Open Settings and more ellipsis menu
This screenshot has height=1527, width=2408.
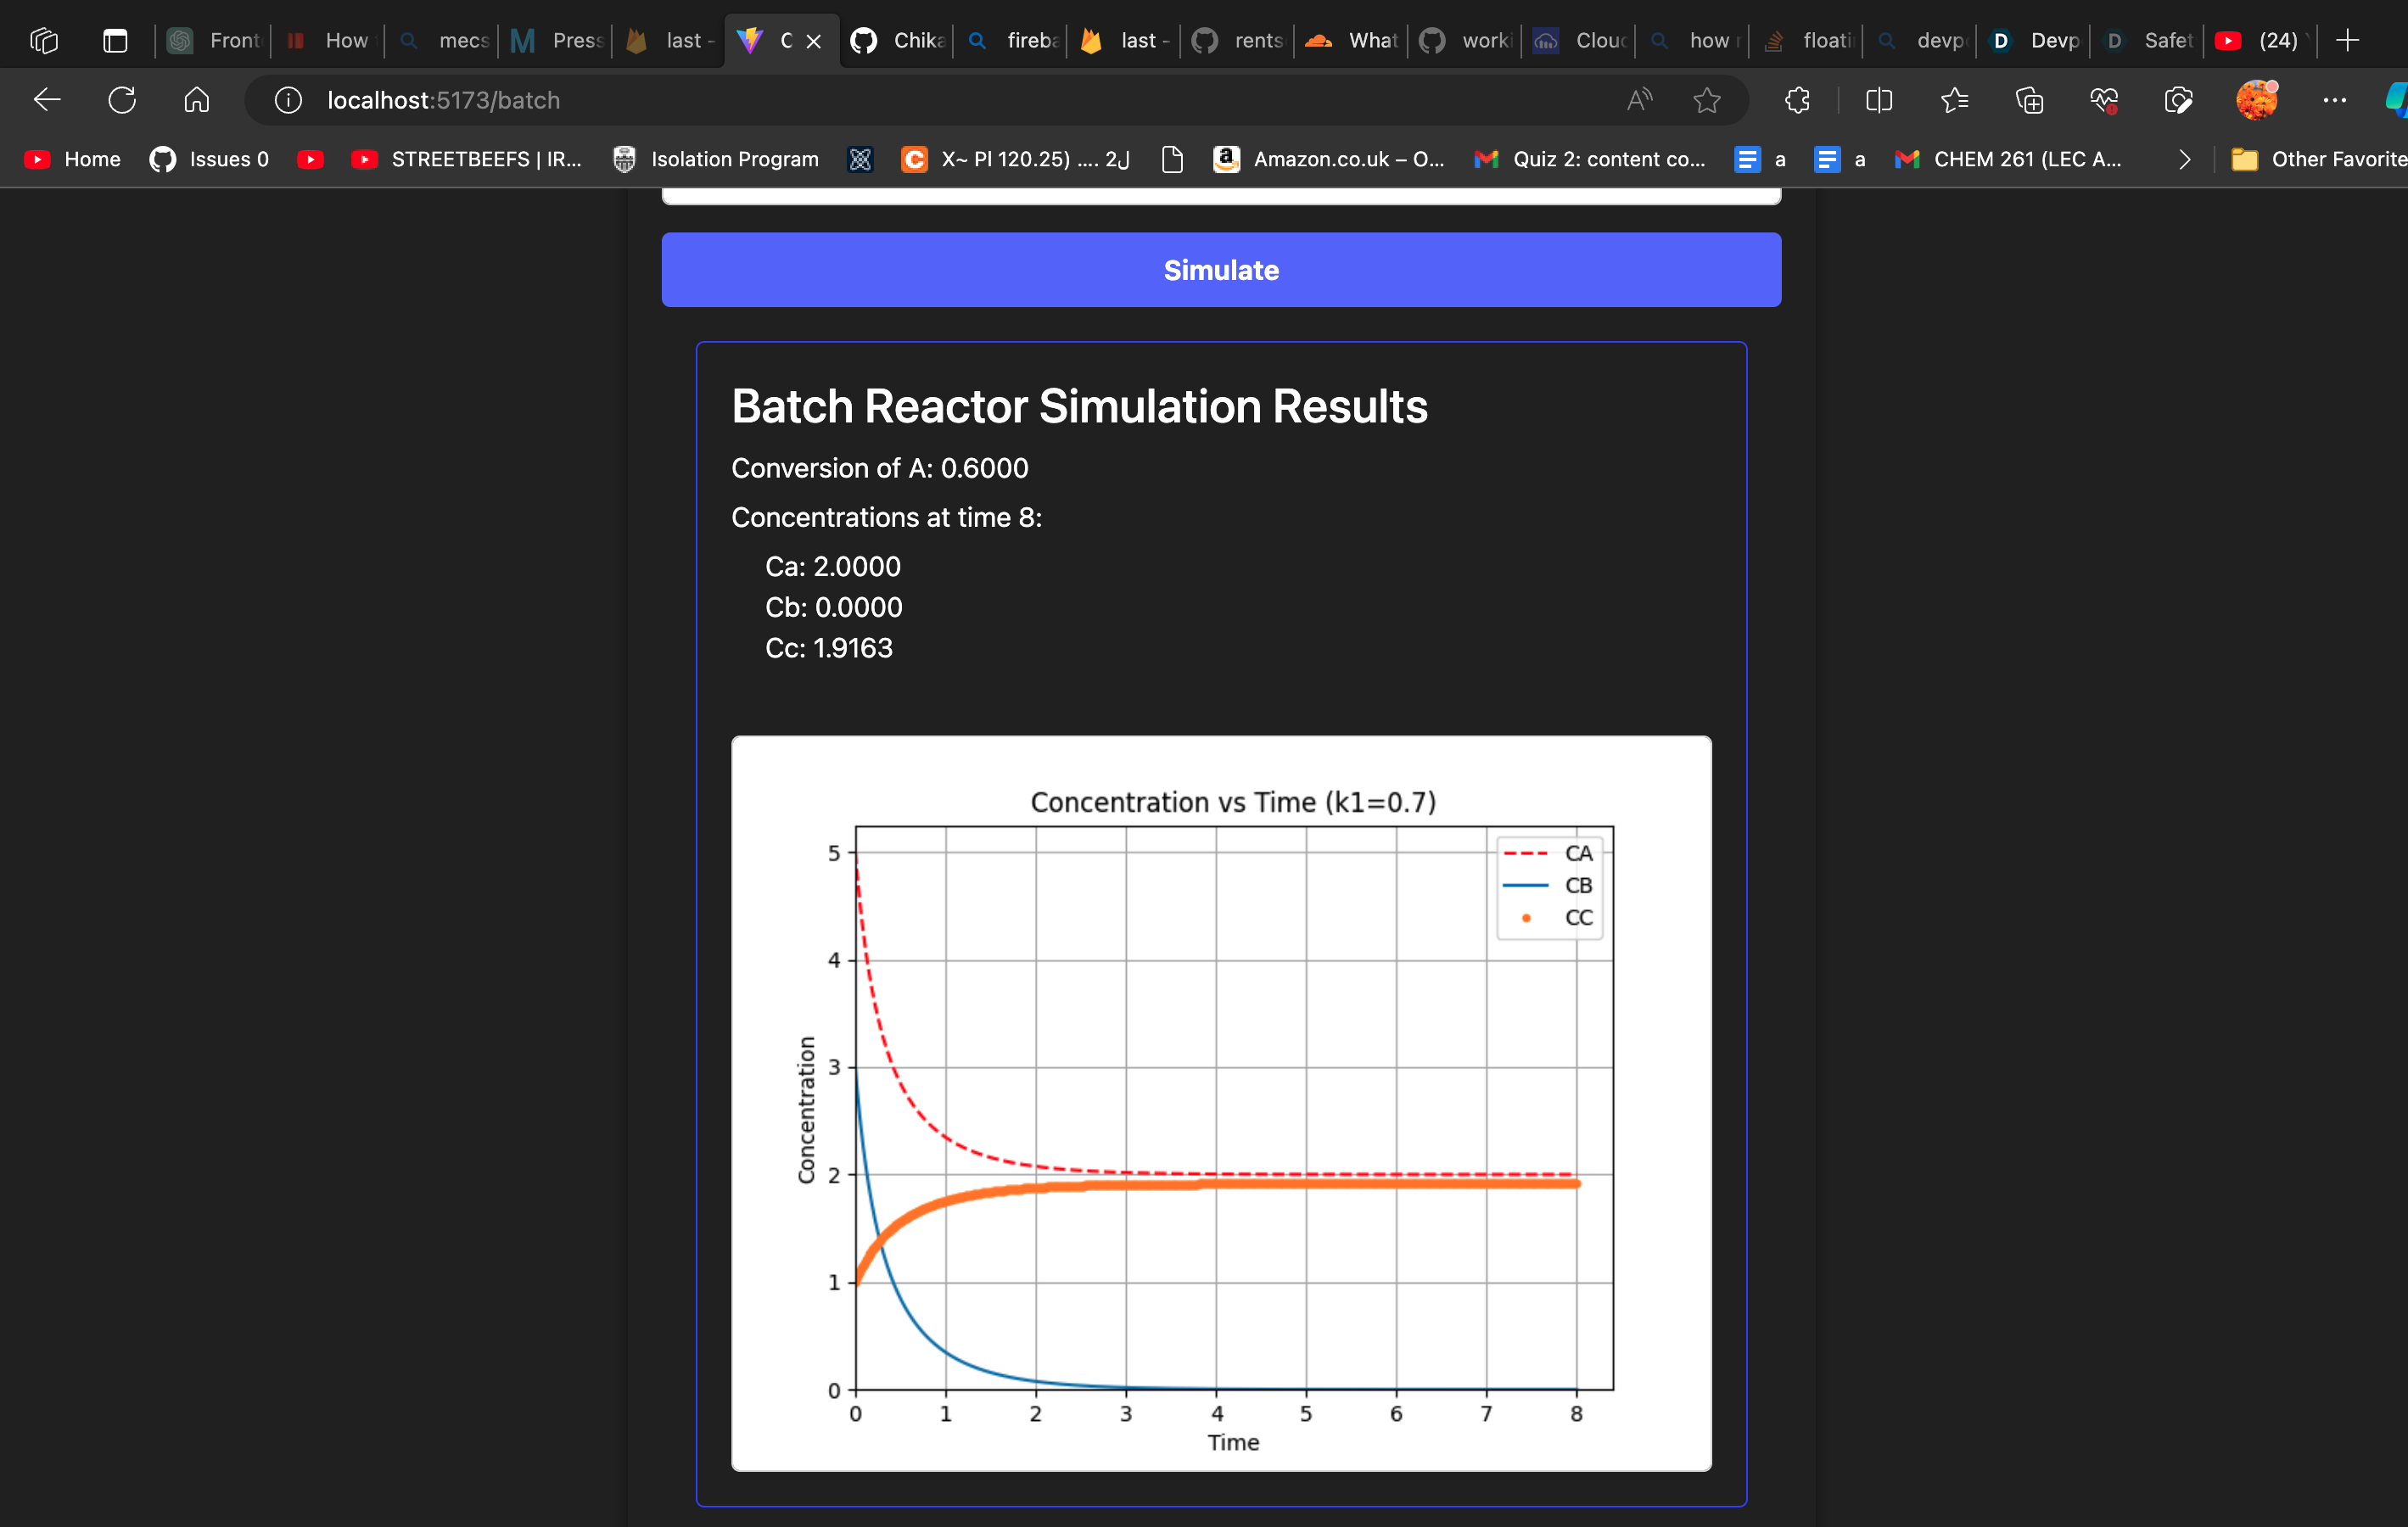point(2334,100)
